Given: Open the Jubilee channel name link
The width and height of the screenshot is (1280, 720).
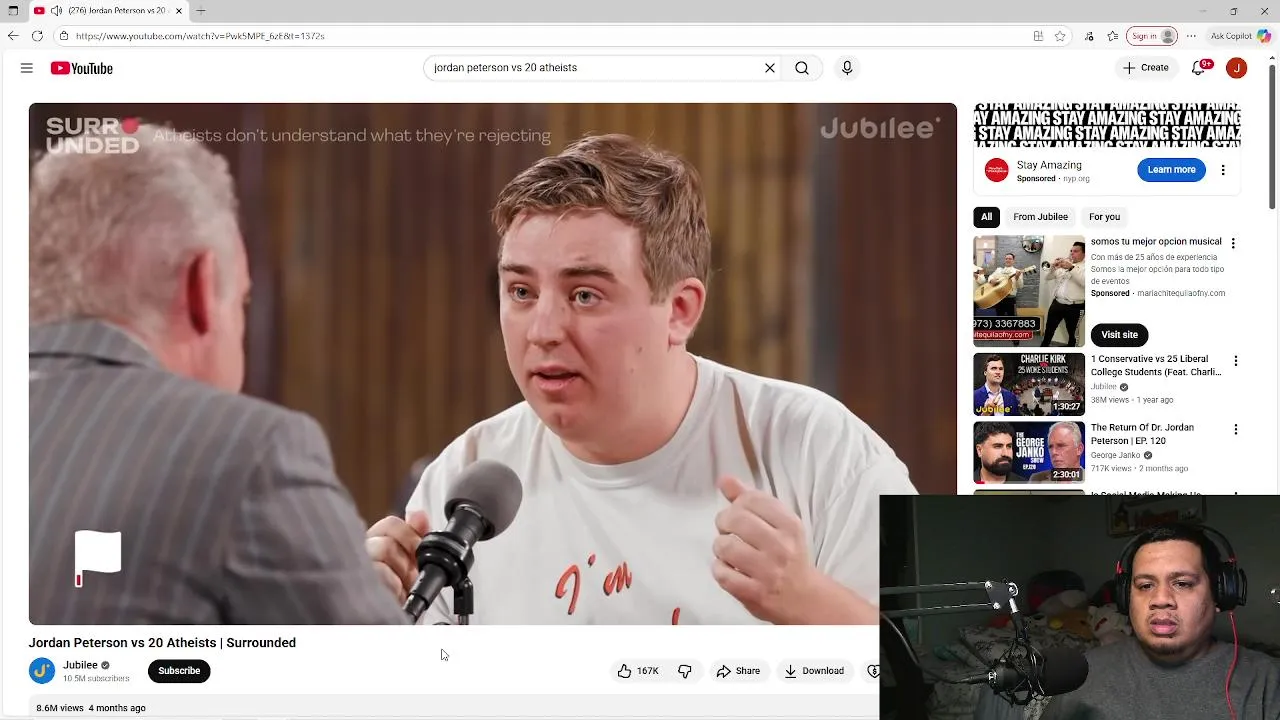Looking at the screenshot, I should point(81,665).
